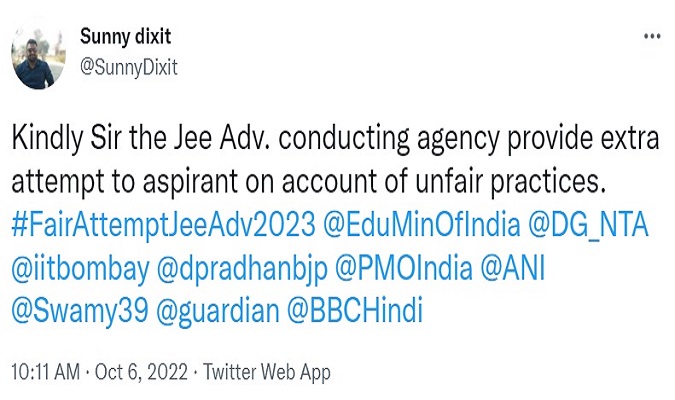Viewport: 675px width, 400px height.
Task: Open the three-dot More options menu
Action: coord(652,37)
